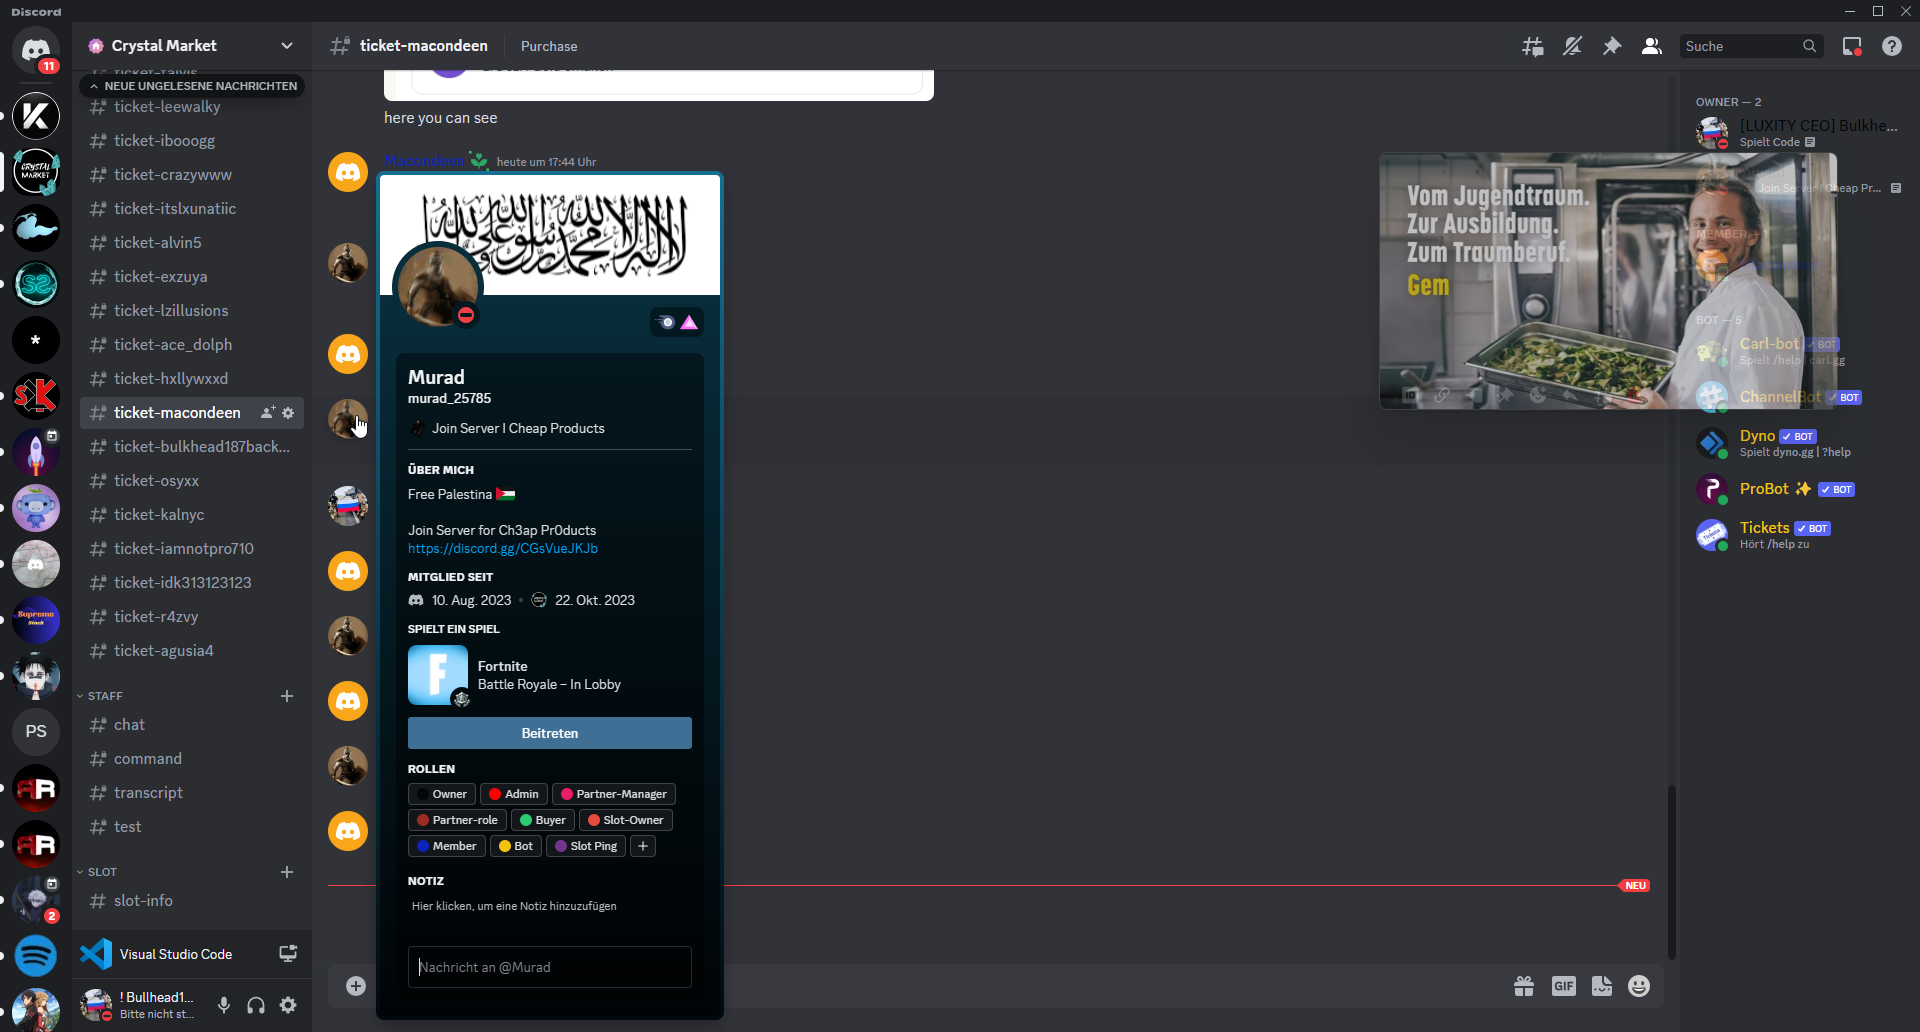Open the Threads icon in the header
1920x1032 pixels.
click(x=1532, y=46)
